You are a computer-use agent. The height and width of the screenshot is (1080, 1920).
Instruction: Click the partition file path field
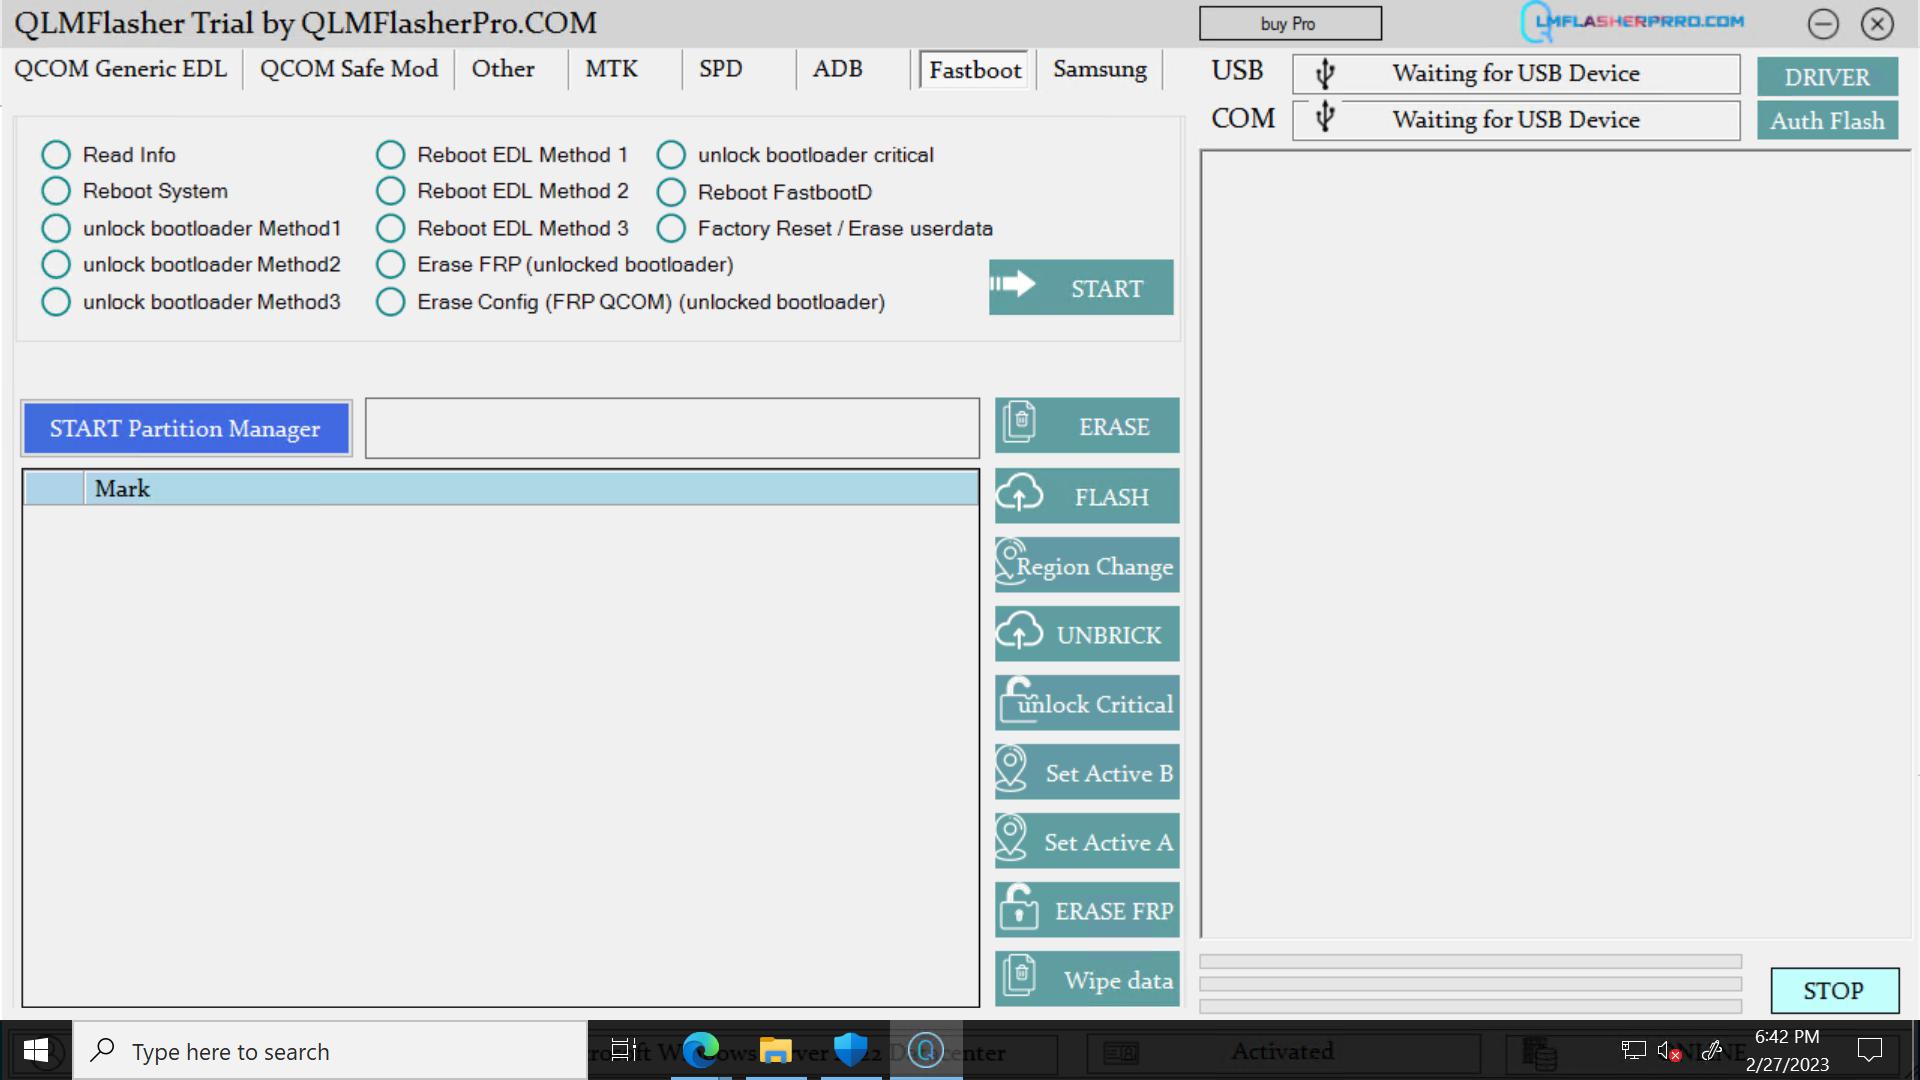(x=672, y=428)
